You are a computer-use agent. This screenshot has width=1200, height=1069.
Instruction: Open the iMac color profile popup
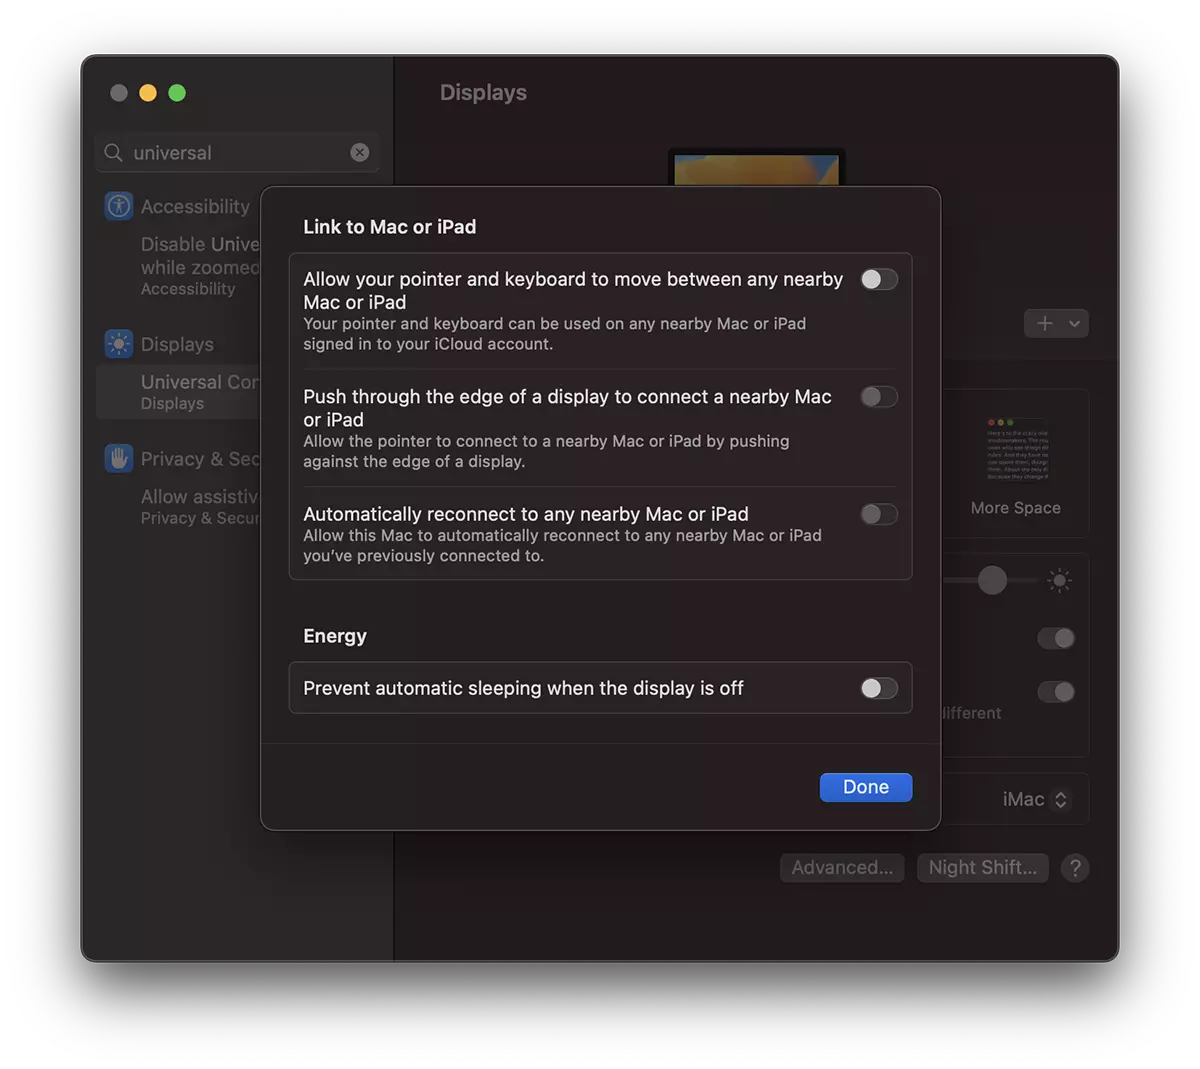[1034, 800]
